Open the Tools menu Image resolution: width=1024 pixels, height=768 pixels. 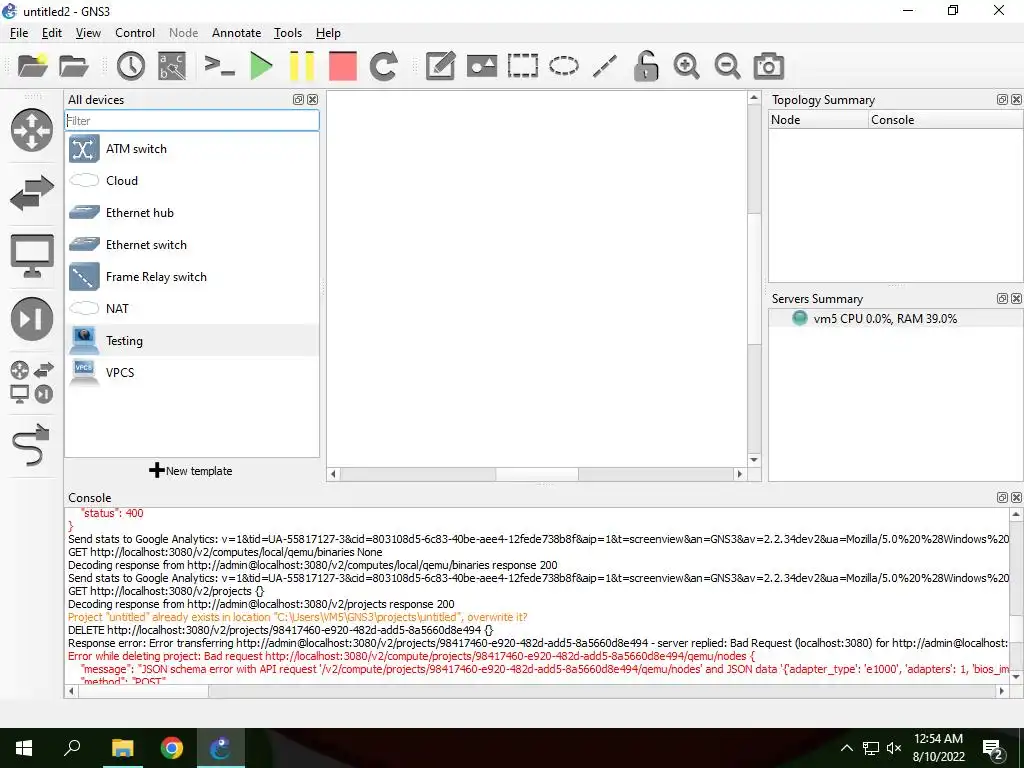[x=288, y=33]
